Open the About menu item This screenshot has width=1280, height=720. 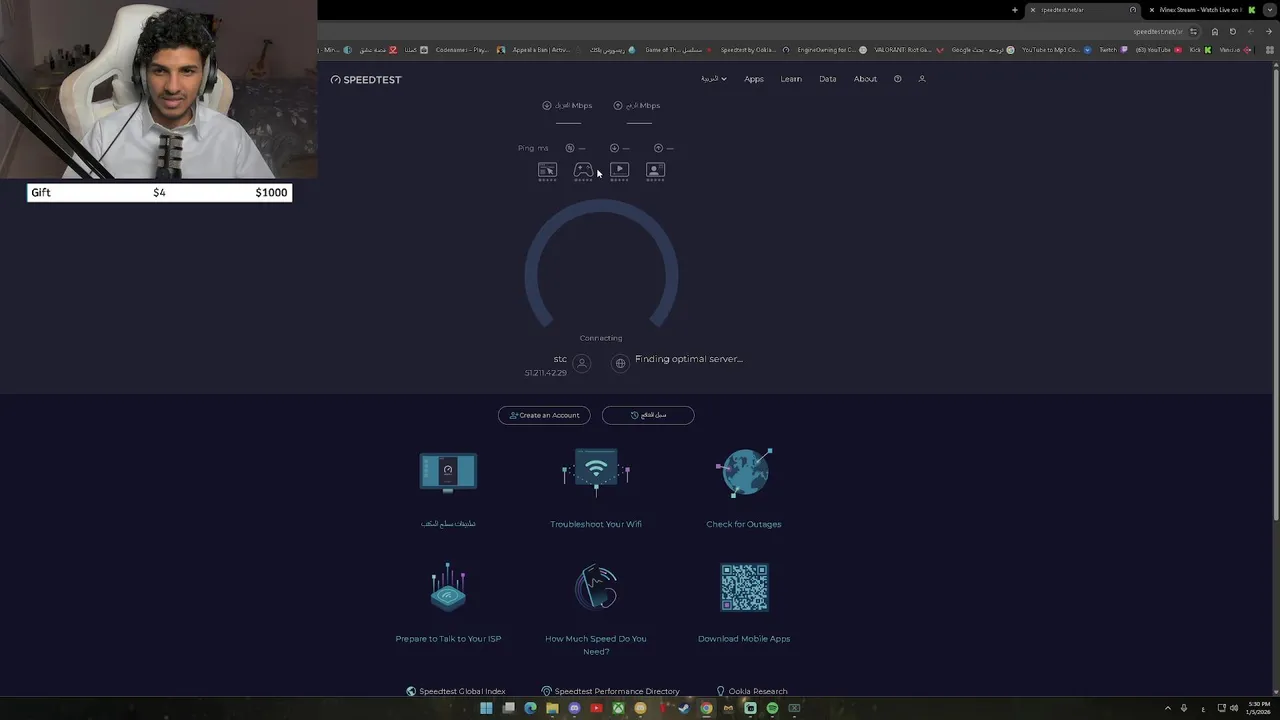(x=865, y=79)
